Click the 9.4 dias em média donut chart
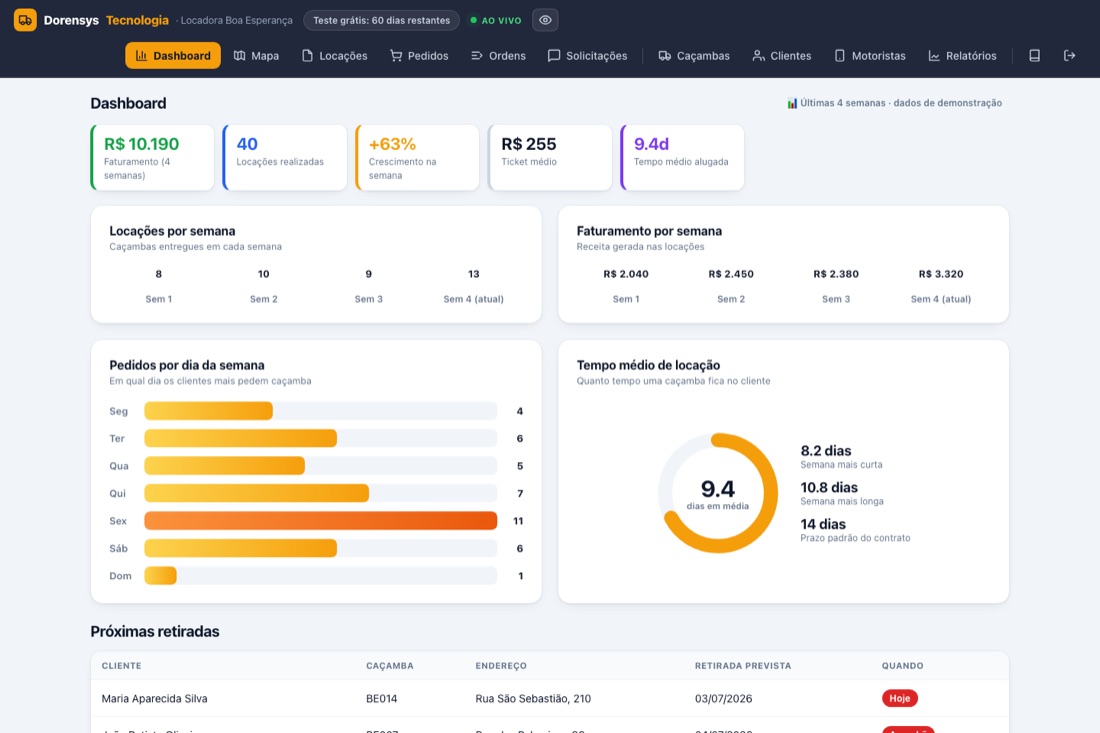The image size is (1100, 733). 718,493
